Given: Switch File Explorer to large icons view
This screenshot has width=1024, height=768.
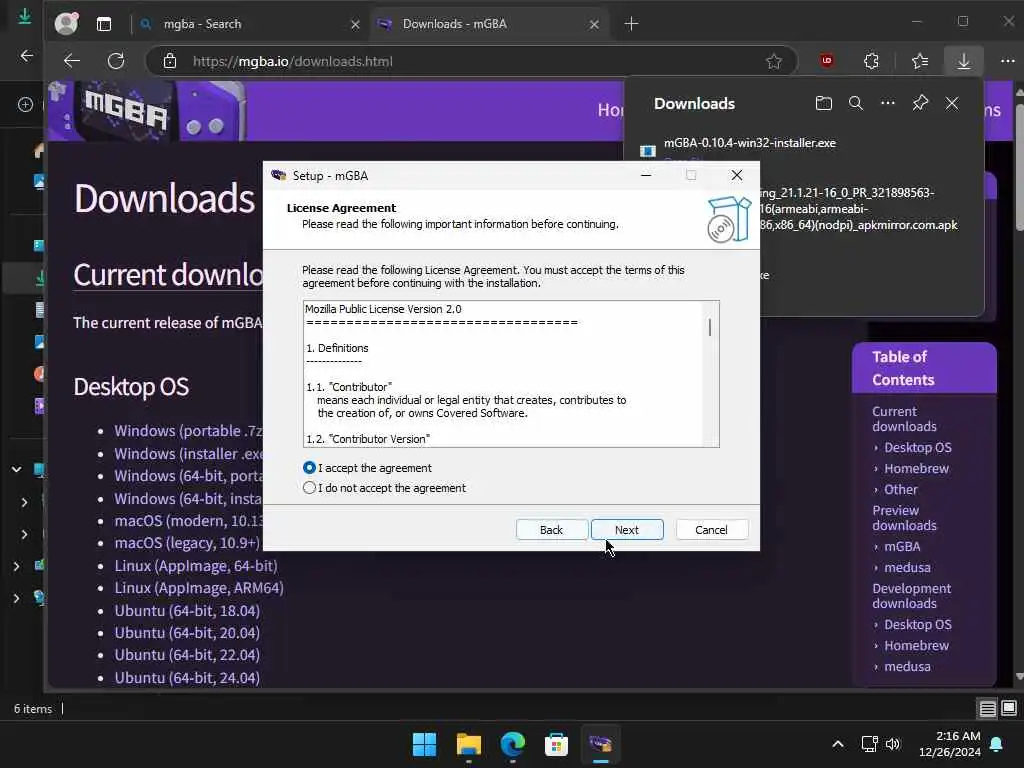Looking at the screenshot, I should [1009, 708].
